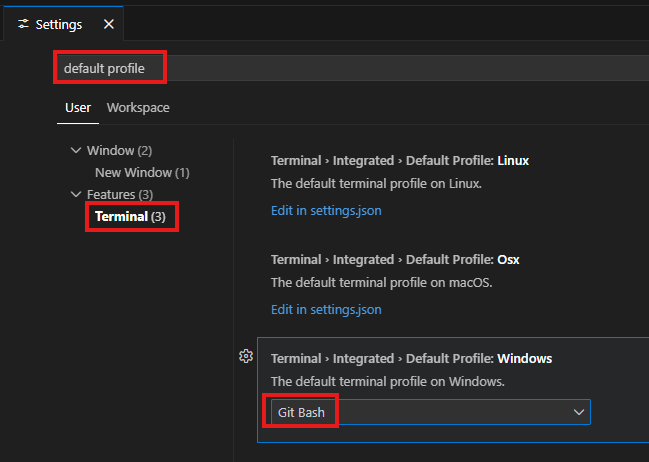Open 'Edit in settings.json' under Osx profile

(326, 309)
